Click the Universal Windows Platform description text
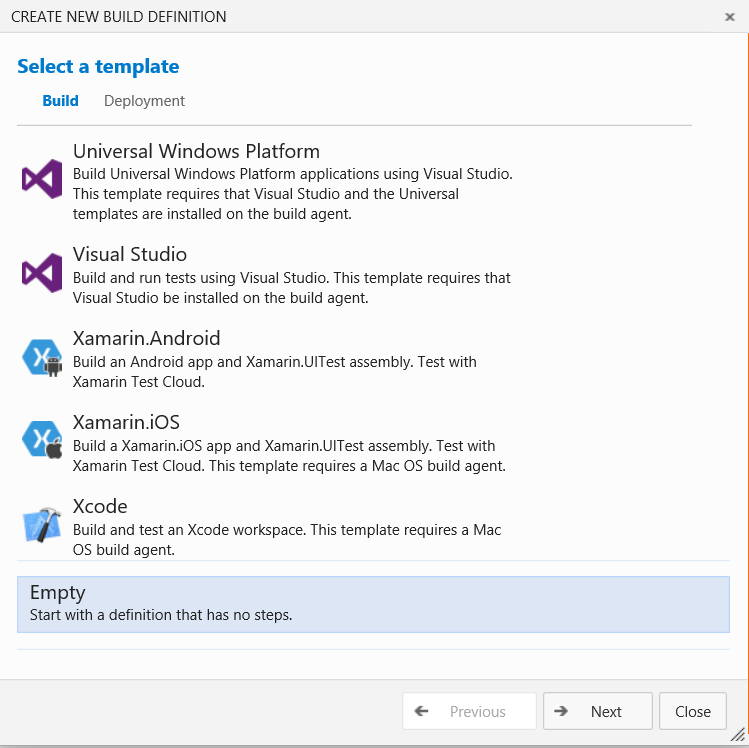This screenshot has width=749, height=748. pyautogui.click(x=293, y=194)
